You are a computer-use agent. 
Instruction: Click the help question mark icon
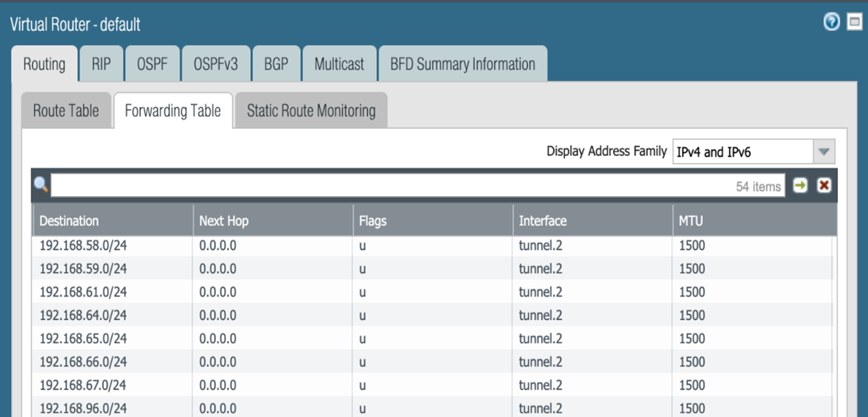[x=831, y=23]
